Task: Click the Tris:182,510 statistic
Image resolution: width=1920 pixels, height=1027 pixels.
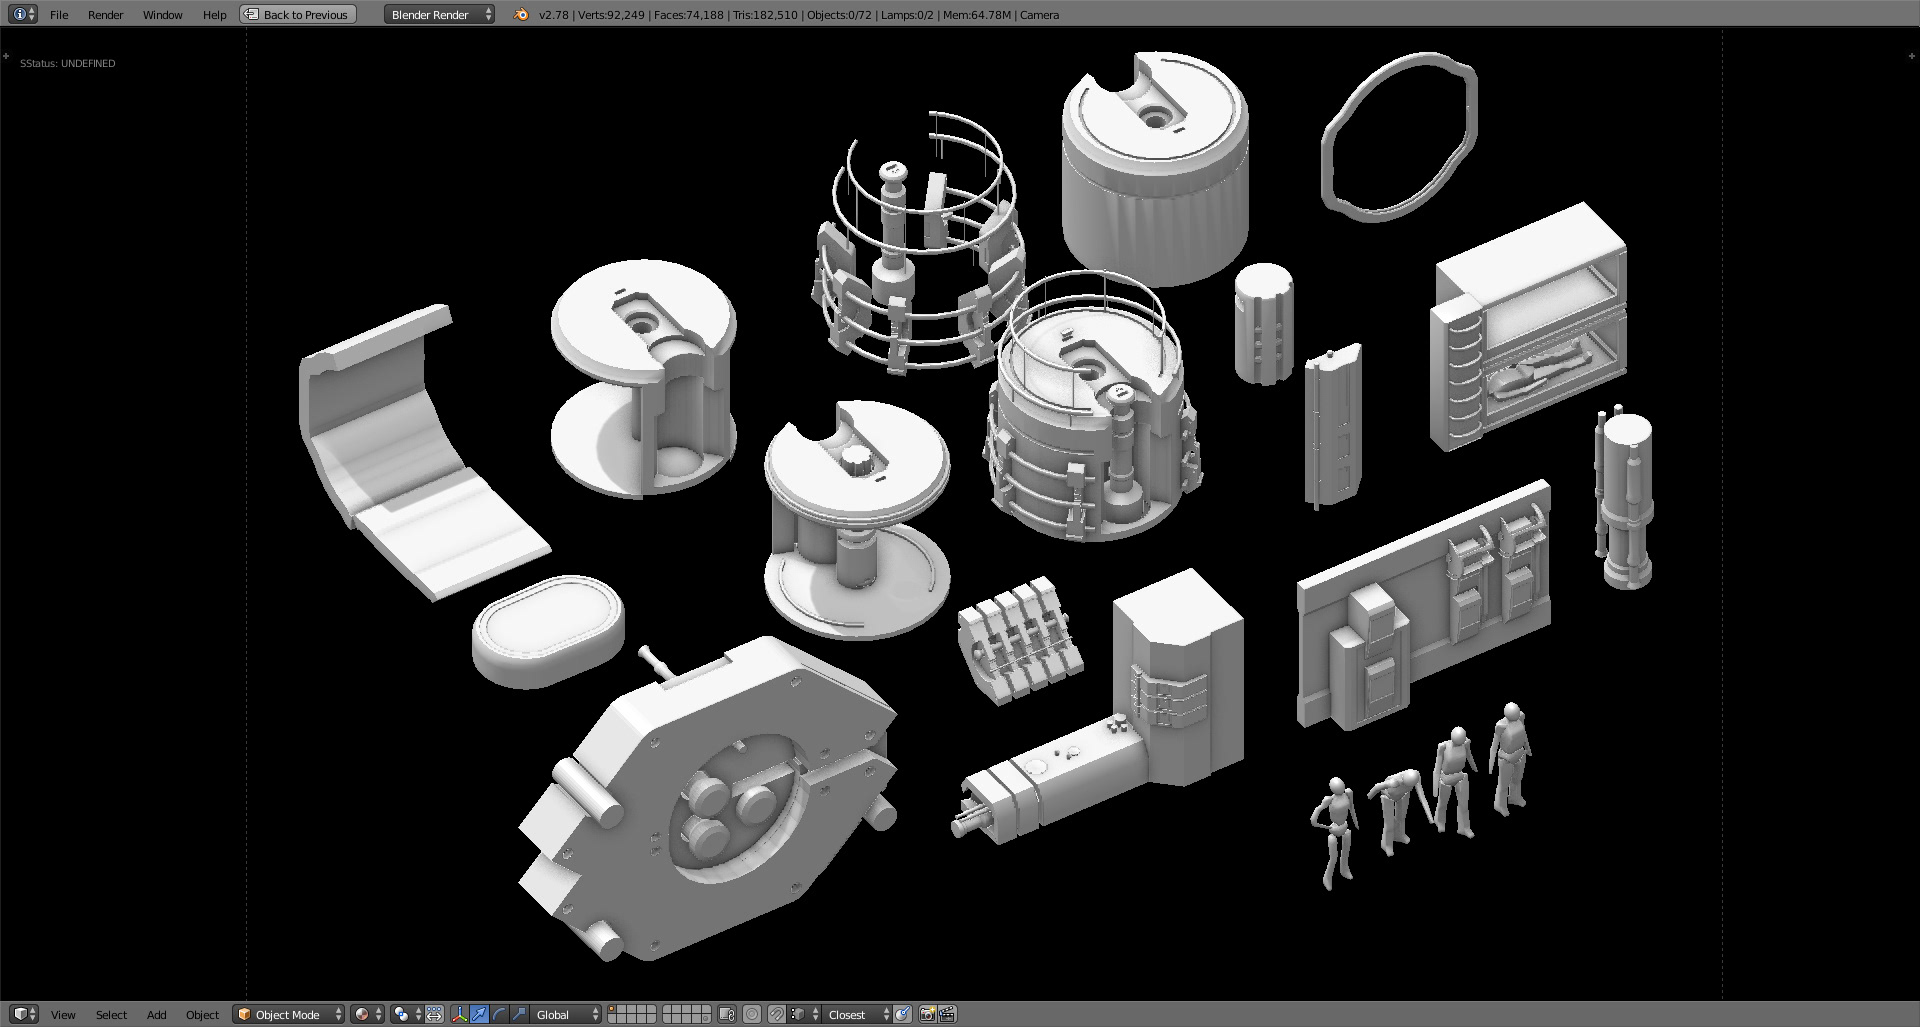Action: tap(765, 15)
